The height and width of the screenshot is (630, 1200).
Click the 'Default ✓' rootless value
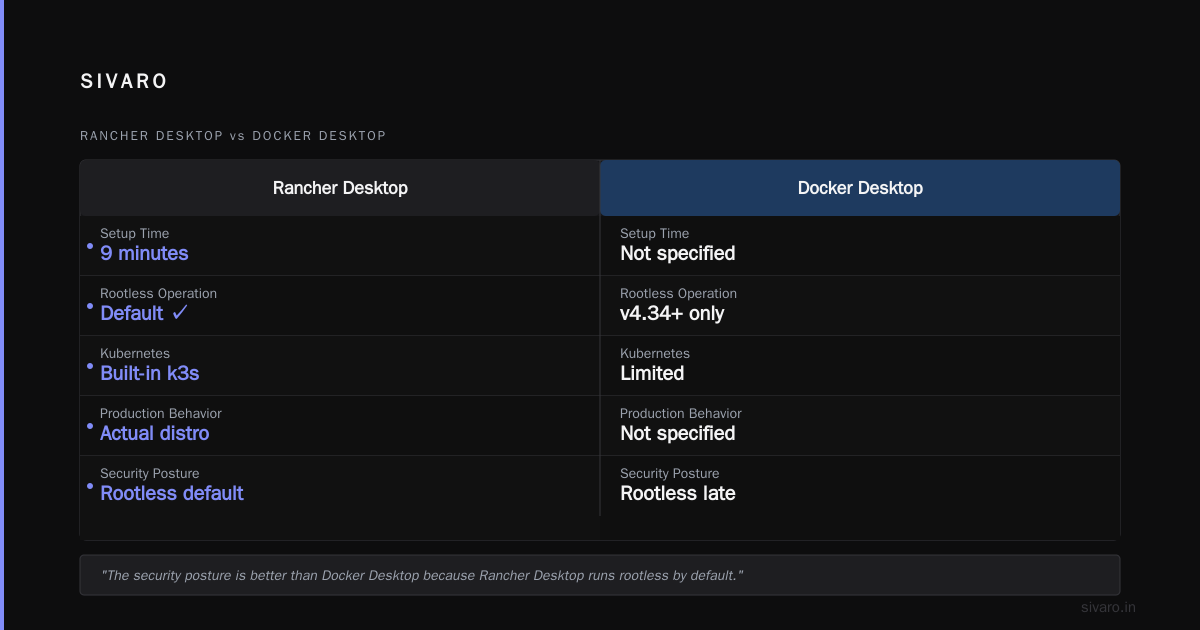144,313
